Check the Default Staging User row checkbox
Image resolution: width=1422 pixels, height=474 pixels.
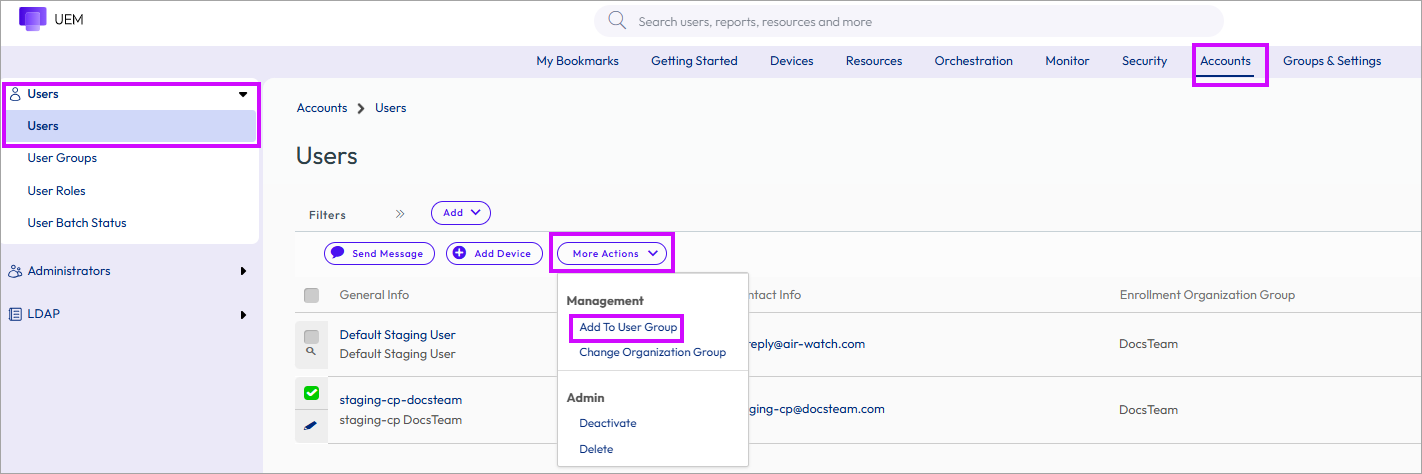coord(311,336)
